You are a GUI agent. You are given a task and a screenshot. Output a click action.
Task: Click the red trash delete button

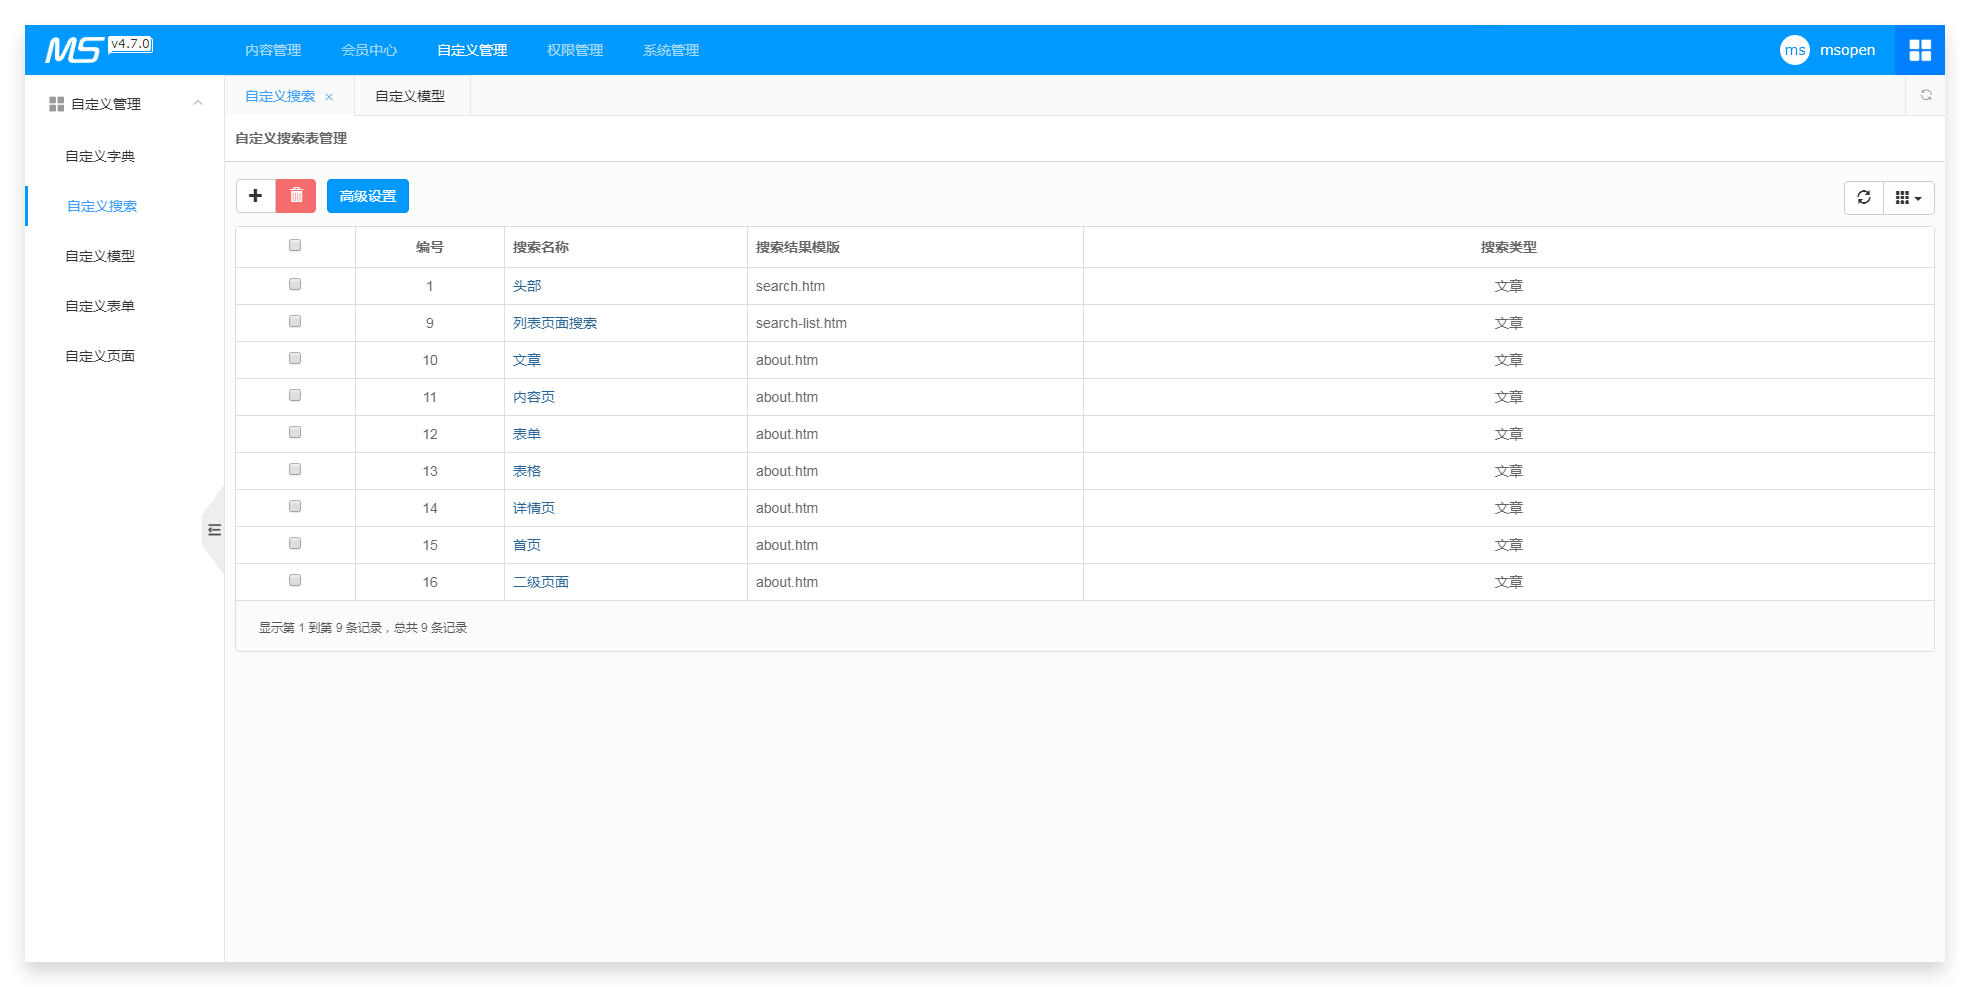tap(296, 196)
